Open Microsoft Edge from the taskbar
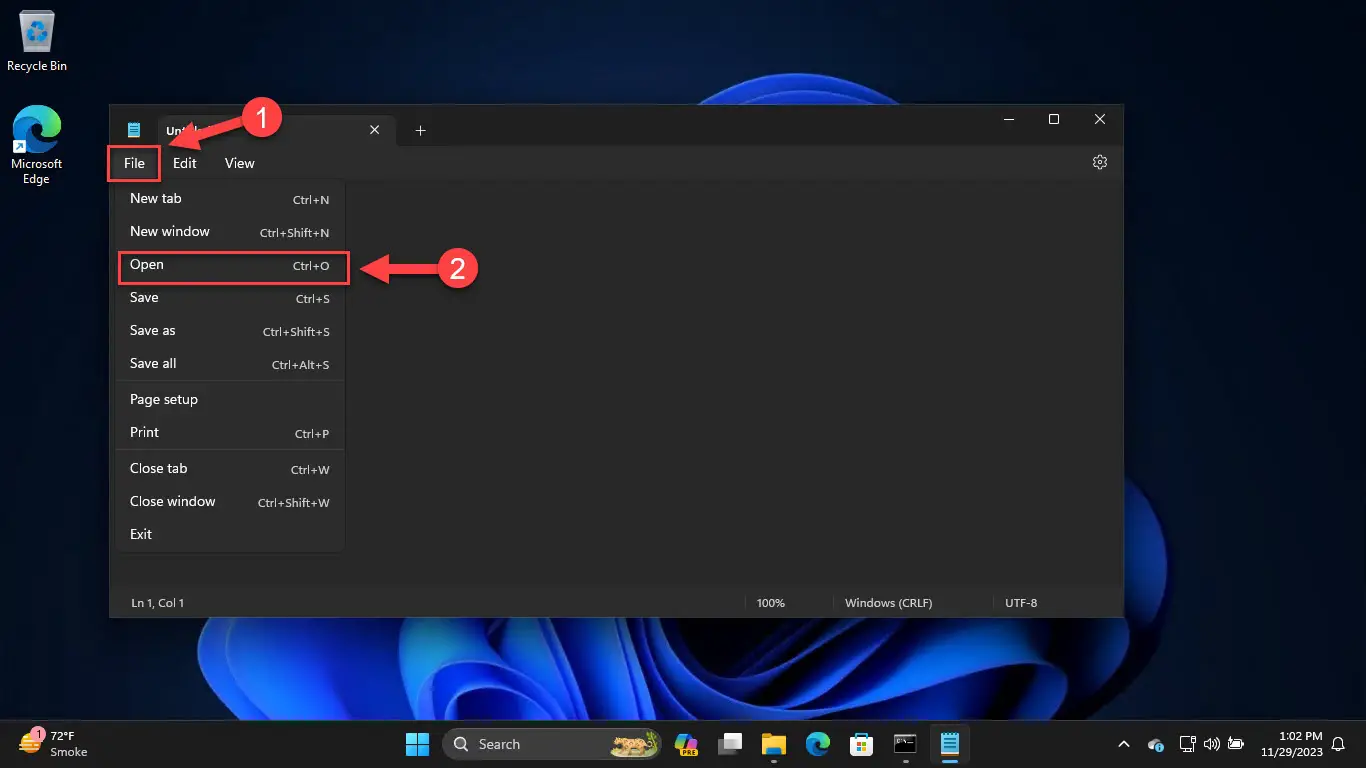The width and height of the screenshot is (1366, 768). coord(818,744)
